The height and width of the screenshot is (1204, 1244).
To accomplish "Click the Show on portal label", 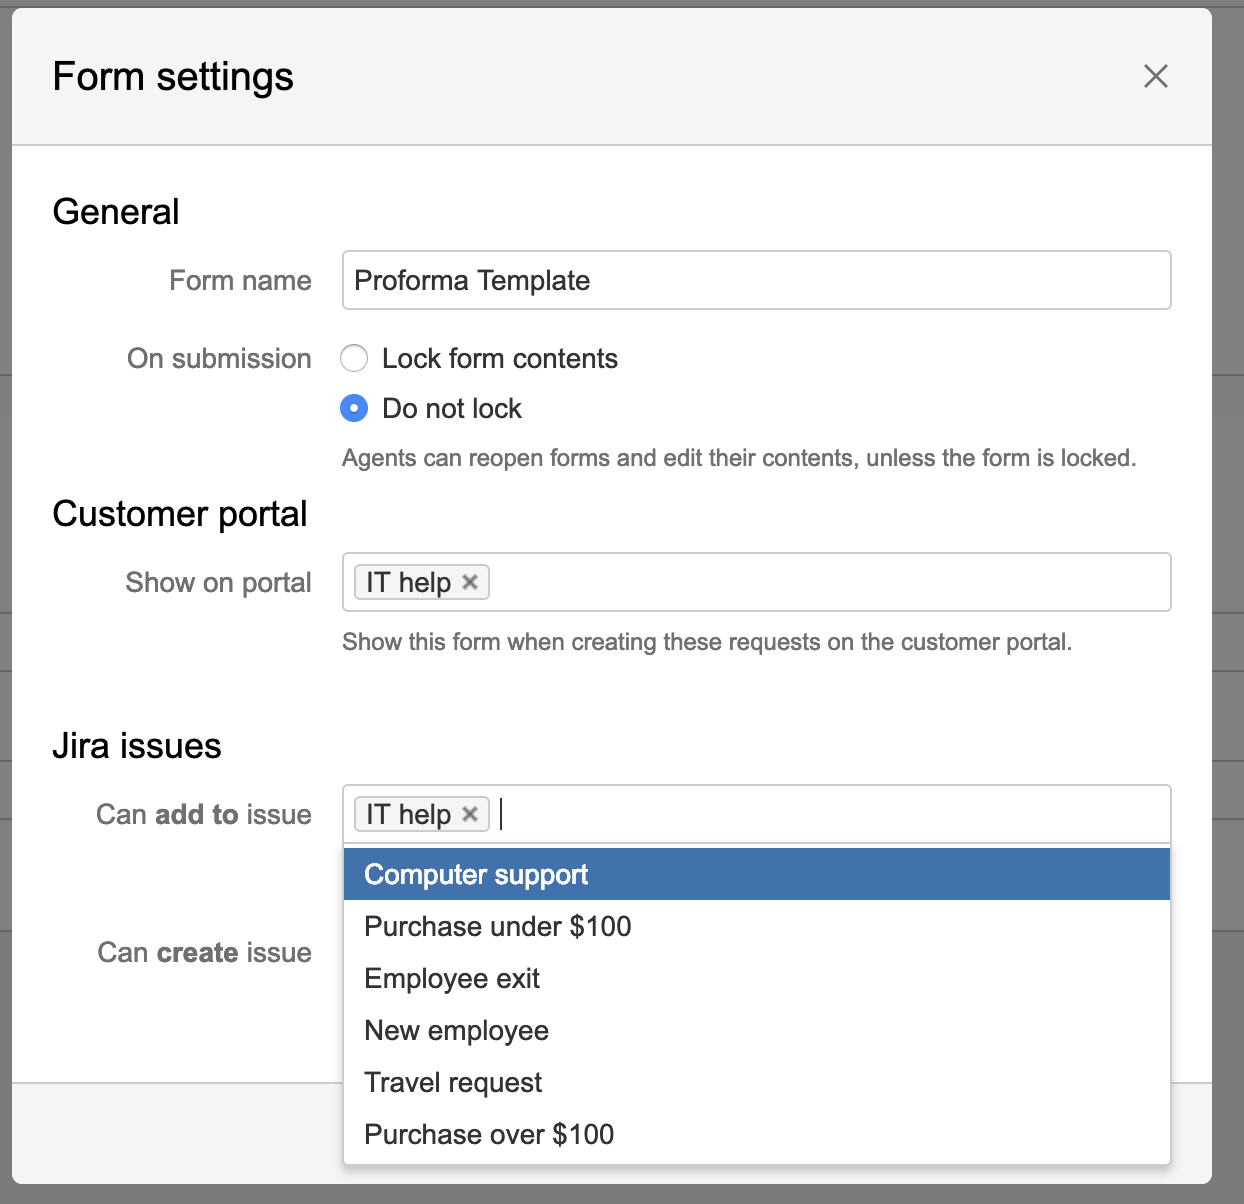I will (218, 582).
